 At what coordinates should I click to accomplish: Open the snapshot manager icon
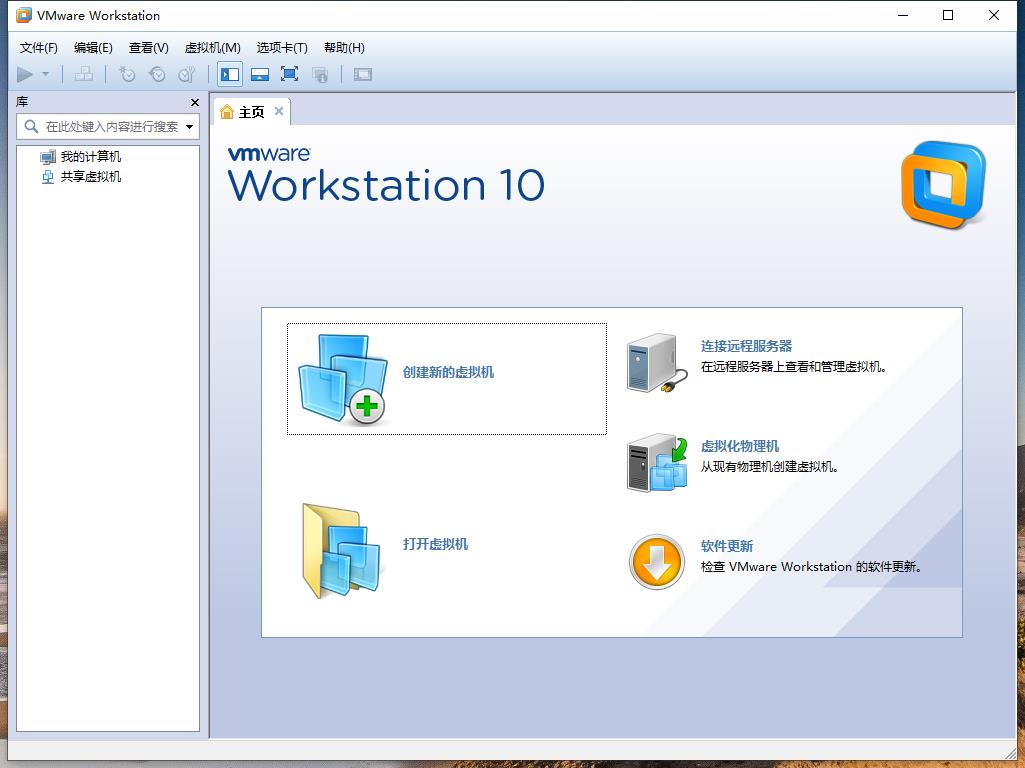[x=186, y=74]
